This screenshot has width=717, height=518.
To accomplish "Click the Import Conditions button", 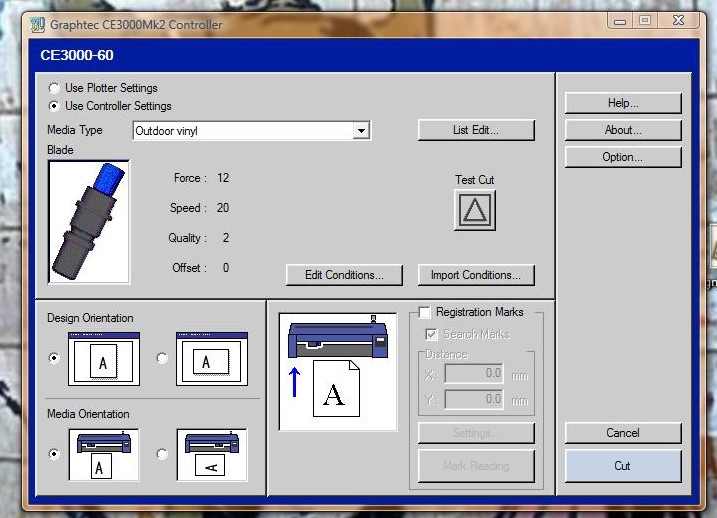I will coord(476,275).
